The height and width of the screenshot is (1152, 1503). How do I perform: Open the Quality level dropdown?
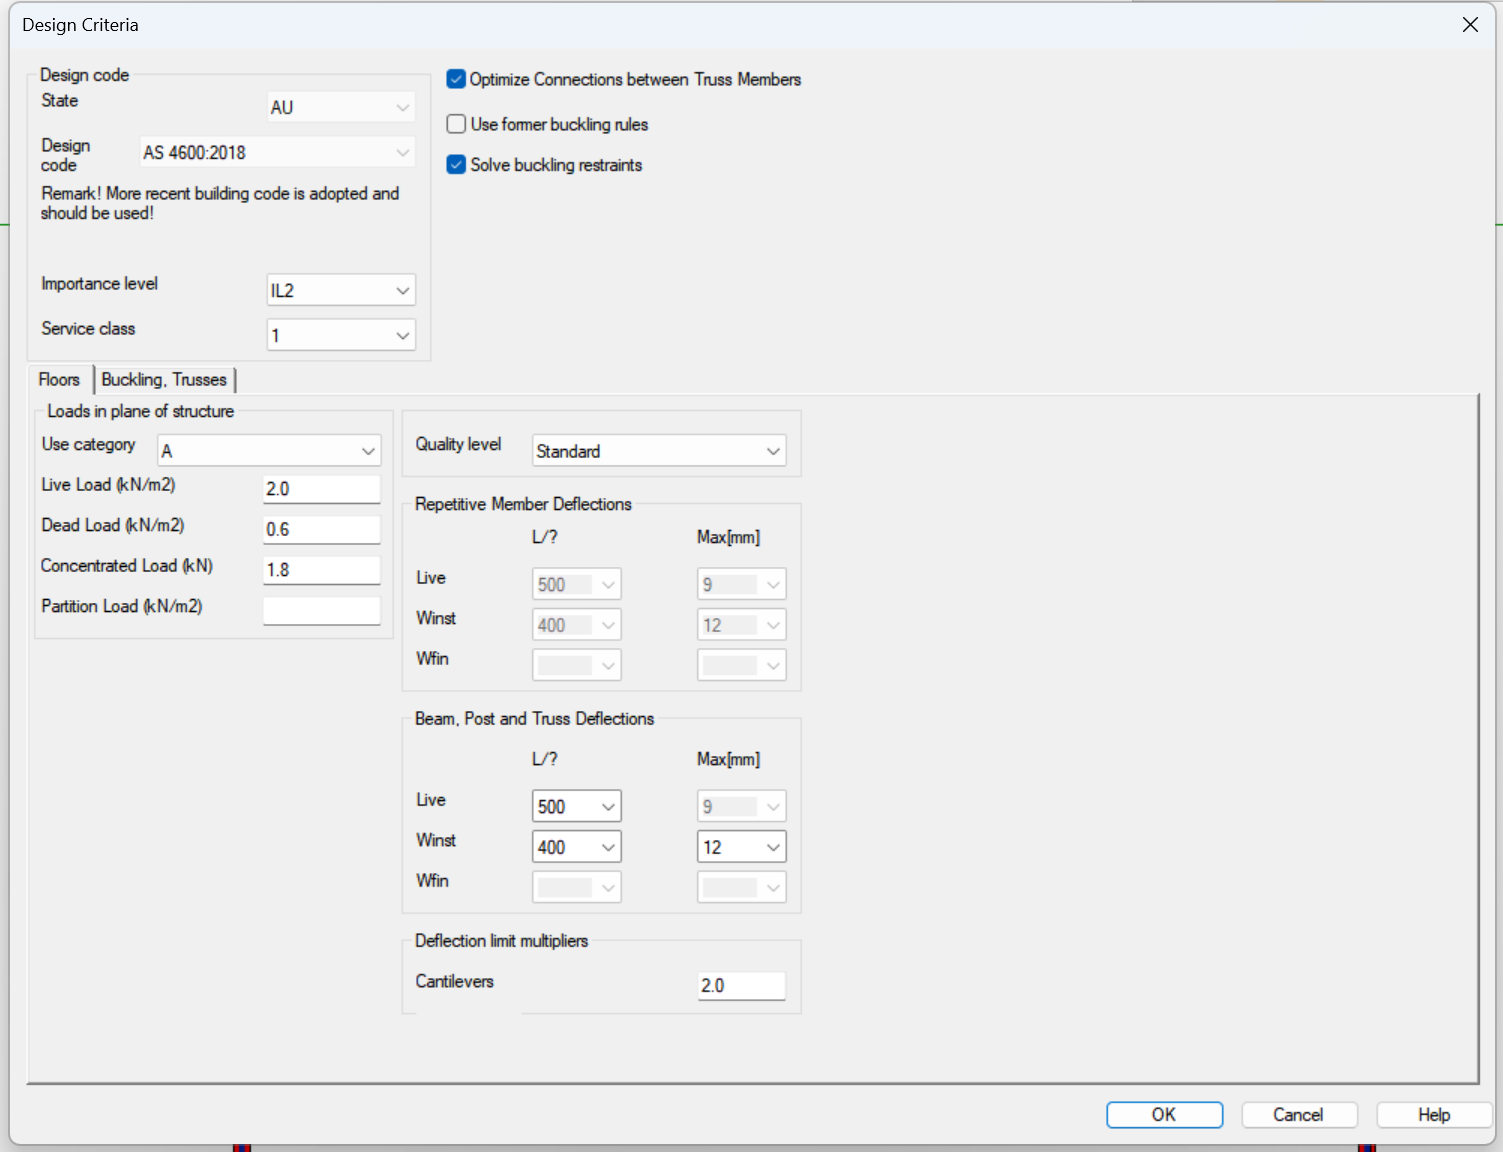658,451
